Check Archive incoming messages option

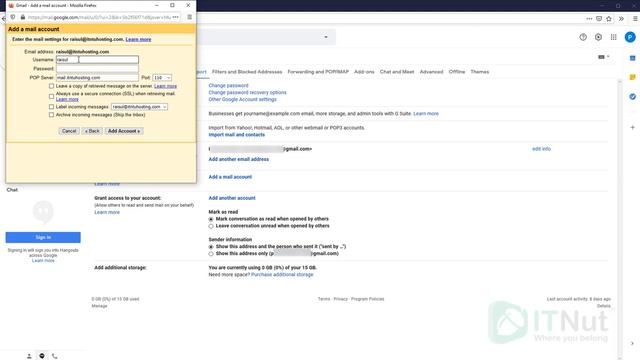51,115
